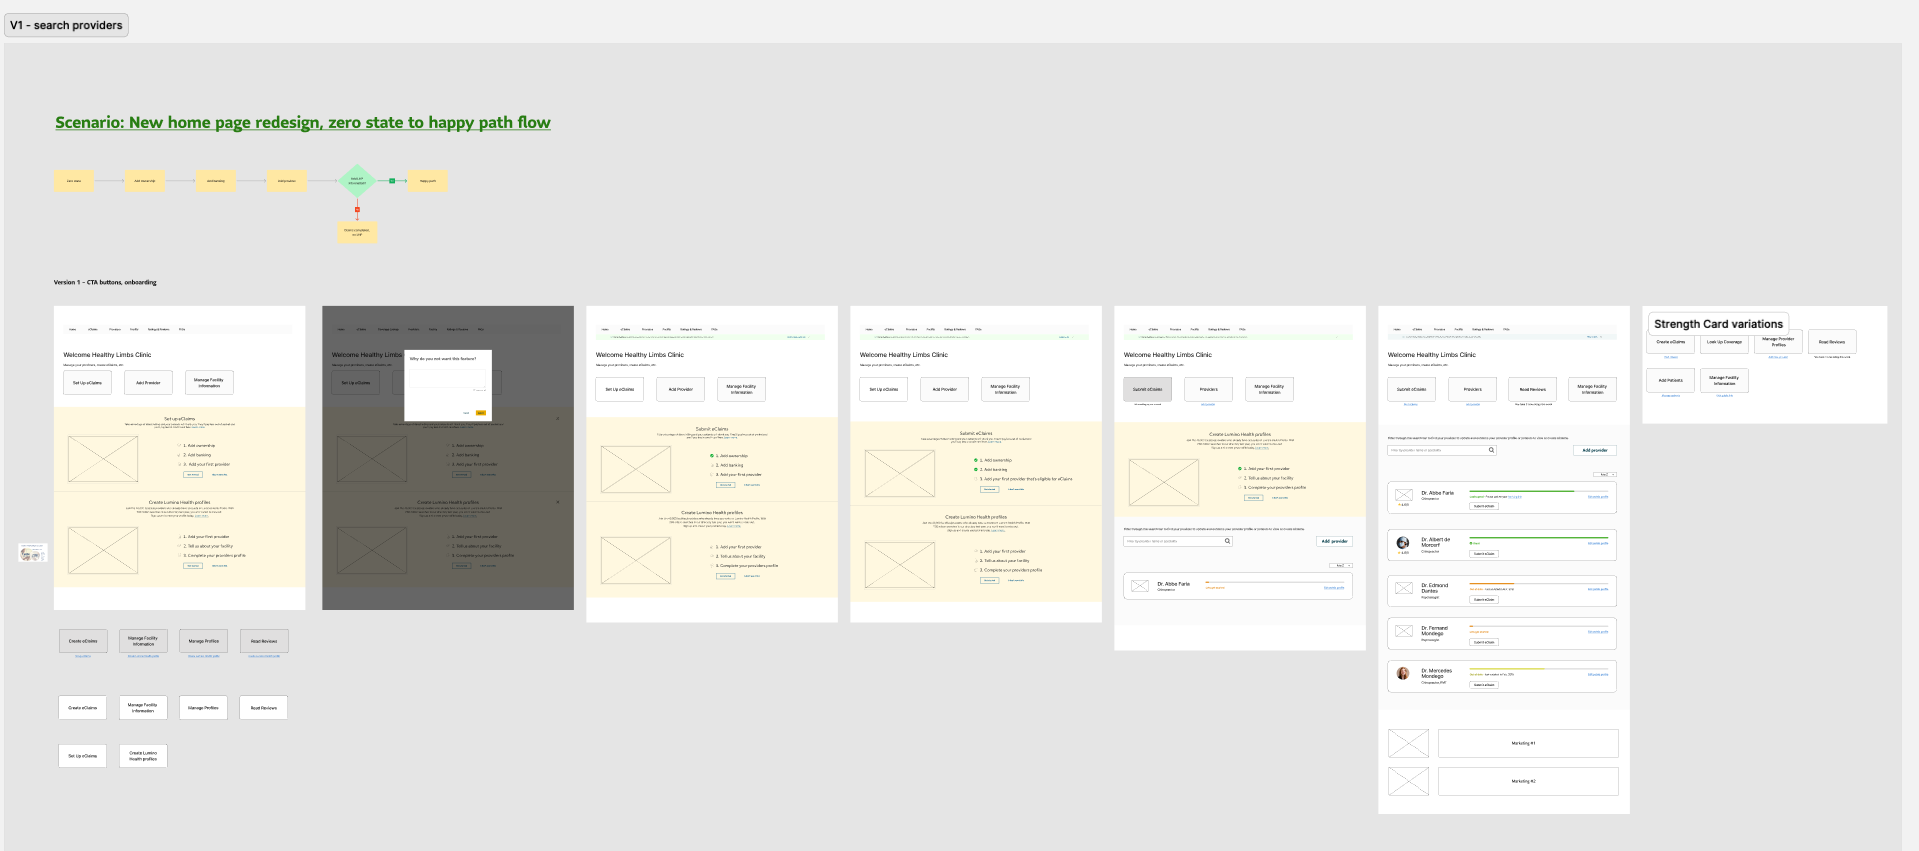Click image placeholder beside Marketing #2
This screenshot has height=851, width=1919.
click(1408, 781)
